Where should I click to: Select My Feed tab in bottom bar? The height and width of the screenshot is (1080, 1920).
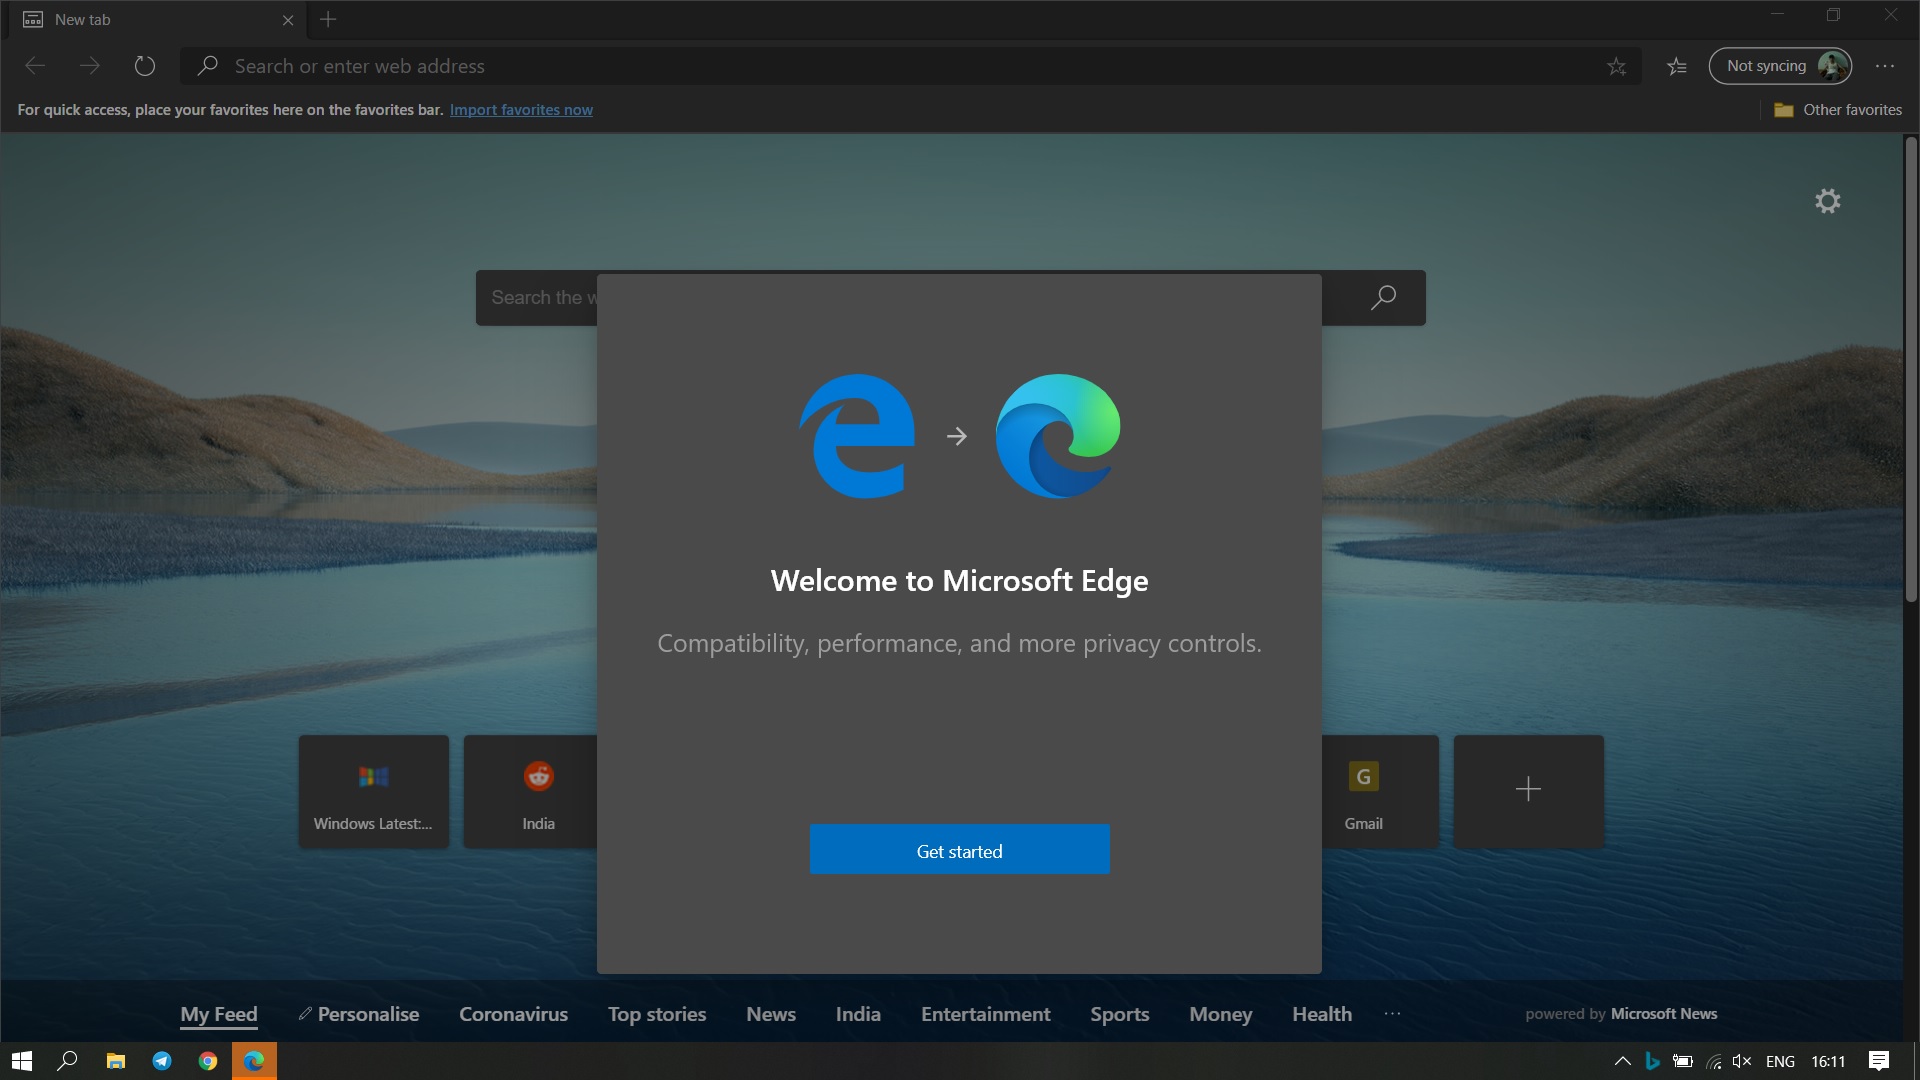[x=219, y=1013]
